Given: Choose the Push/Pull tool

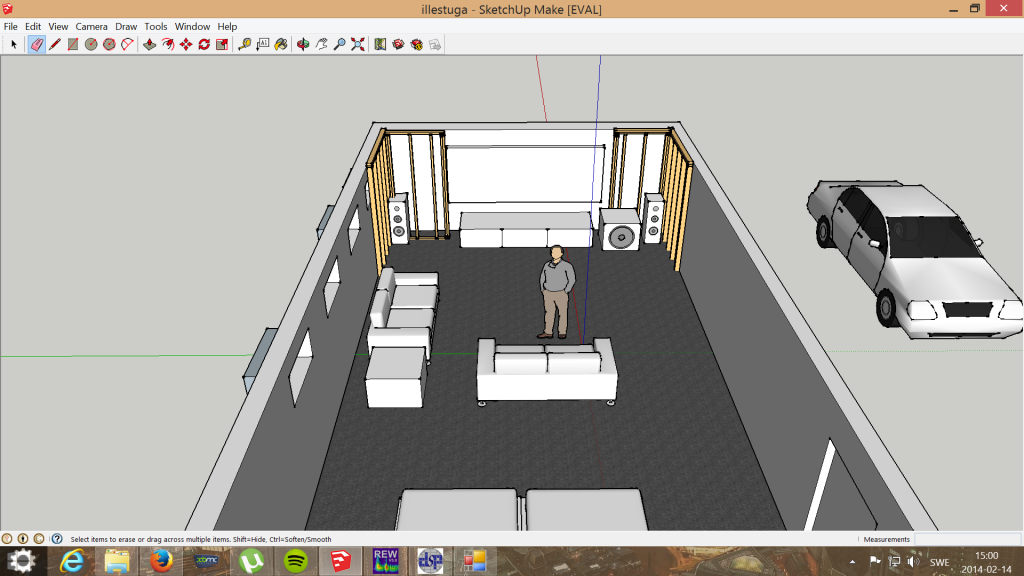Looking at the screenshot, I should click(149, 44).
